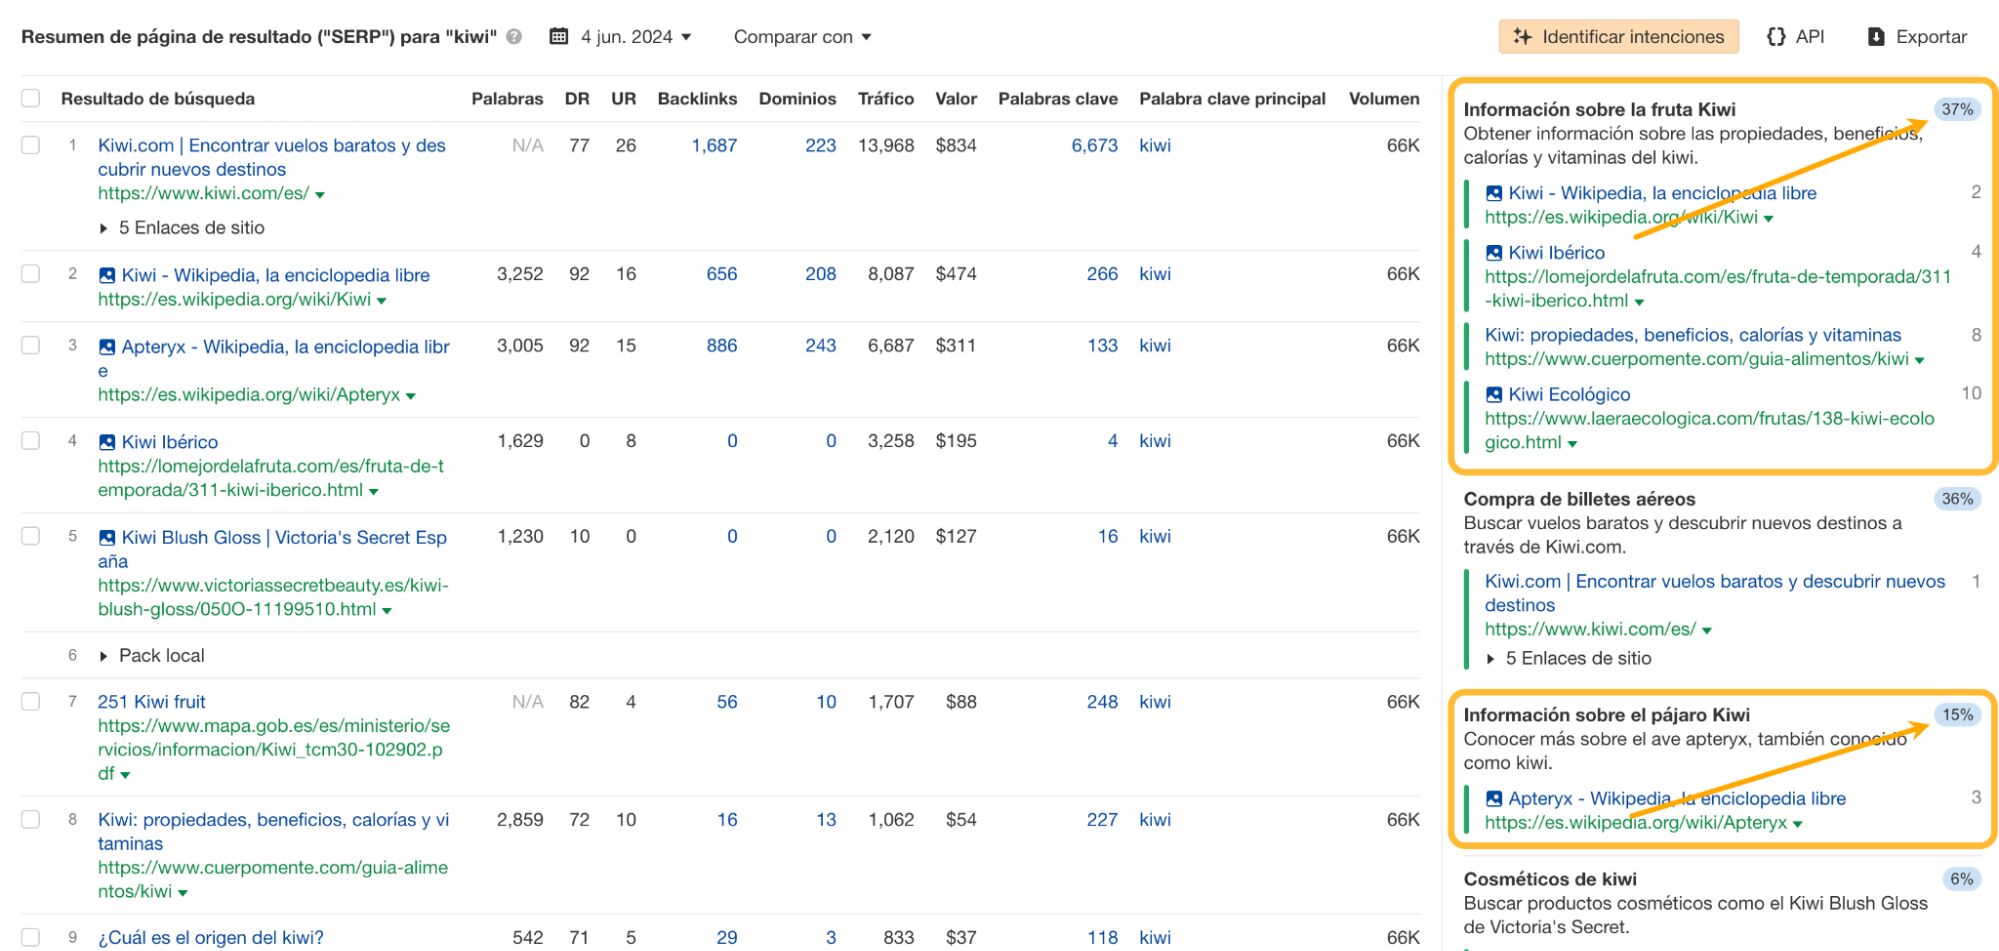Click the API braces icon
Viewport: 1999px width, 951px height.
pos(1776,37)
